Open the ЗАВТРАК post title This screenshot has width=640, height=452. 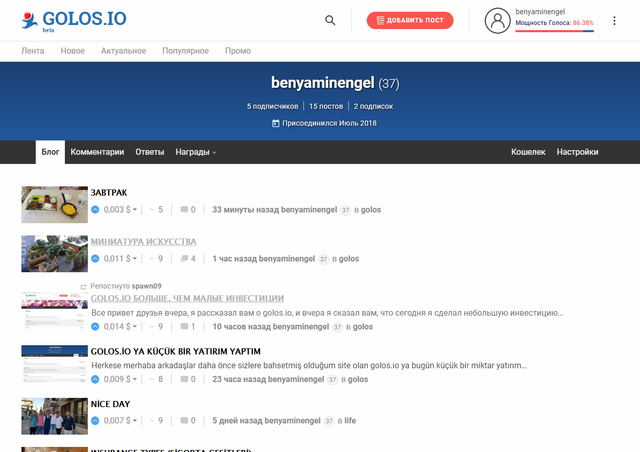click(x=109, y=192)
